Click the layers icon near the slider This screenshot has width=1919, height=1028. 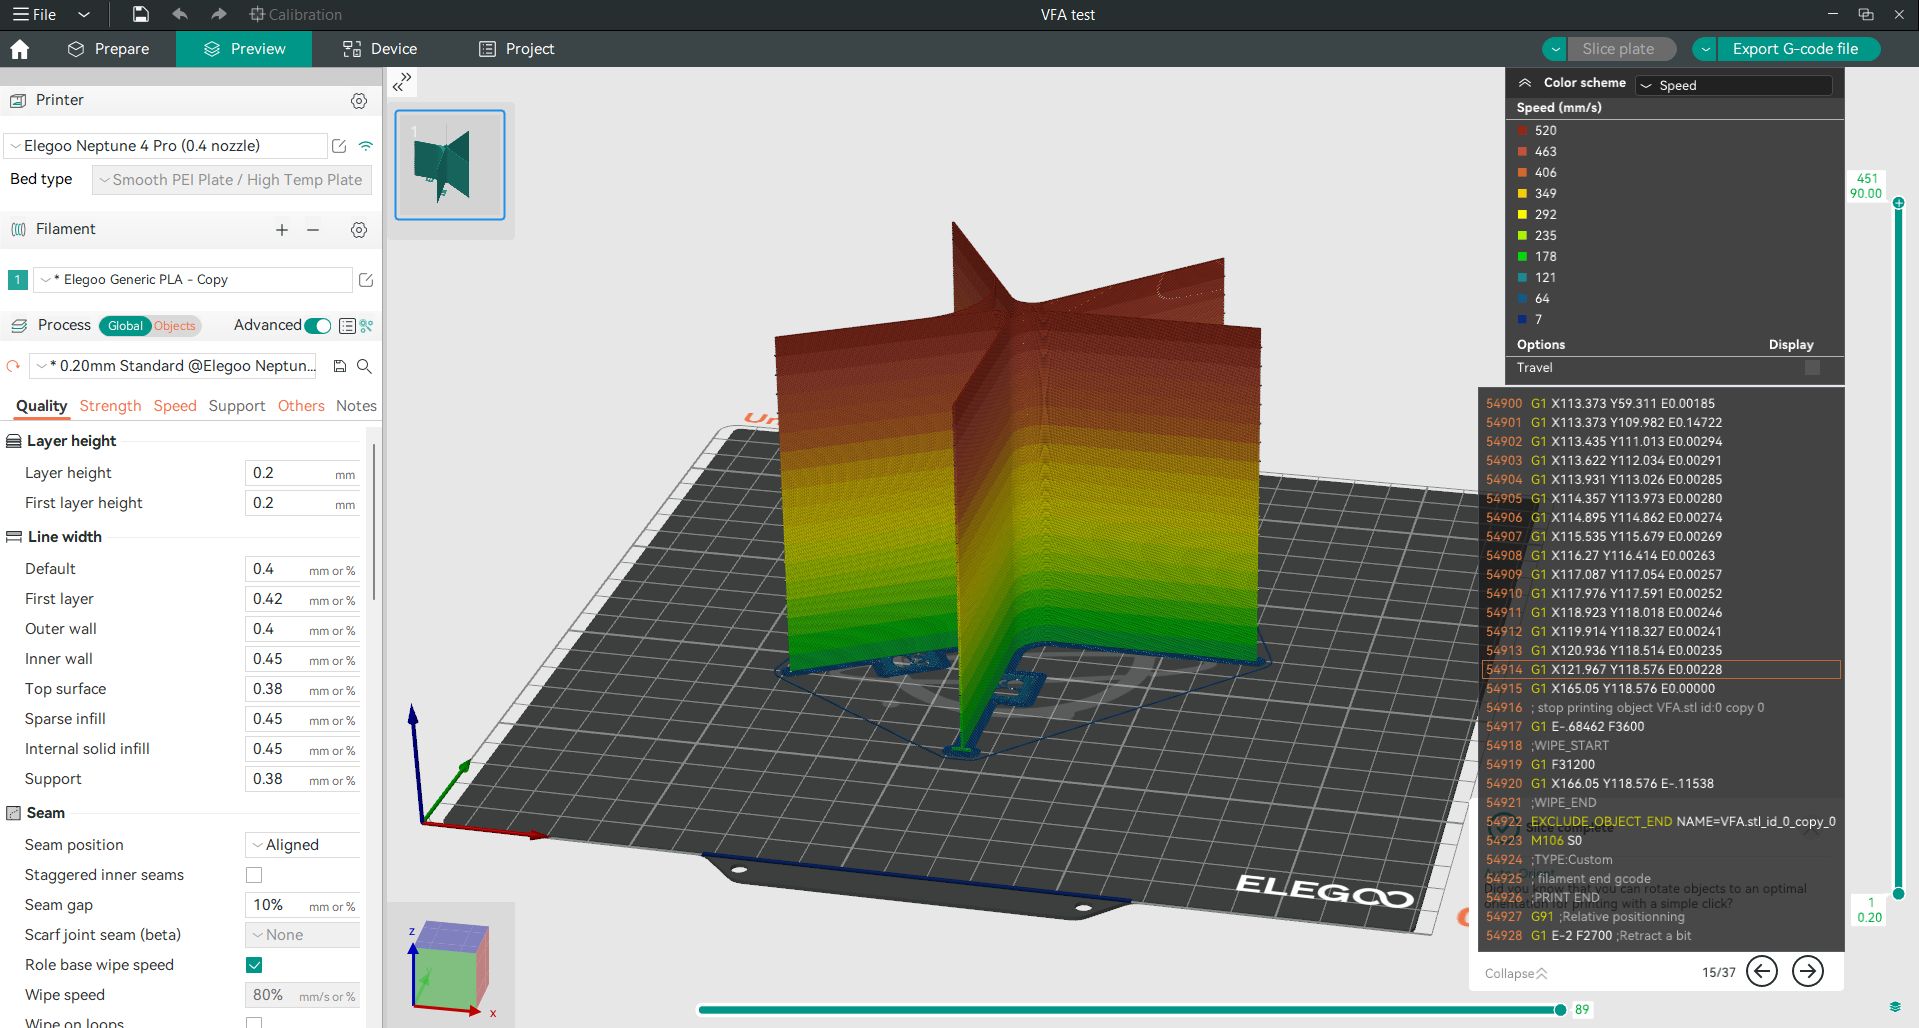point(1895,1007)
